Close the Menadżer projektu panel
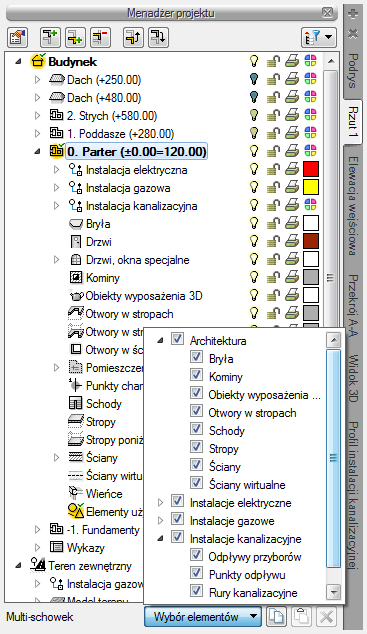This screenshot has height=634, width=367. coord(327,13)
